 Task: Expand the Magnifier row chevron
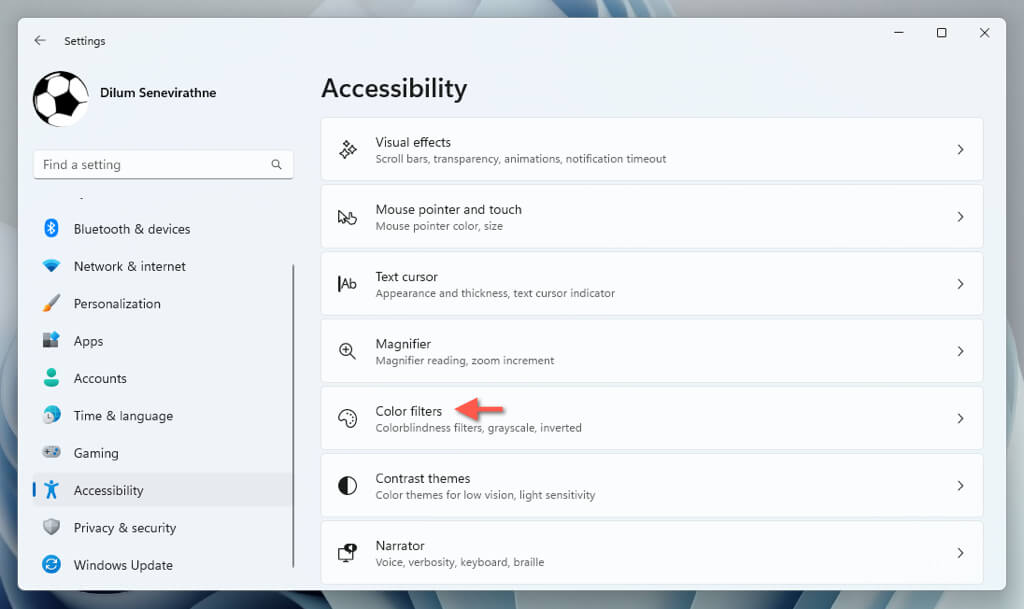(960, 352)
